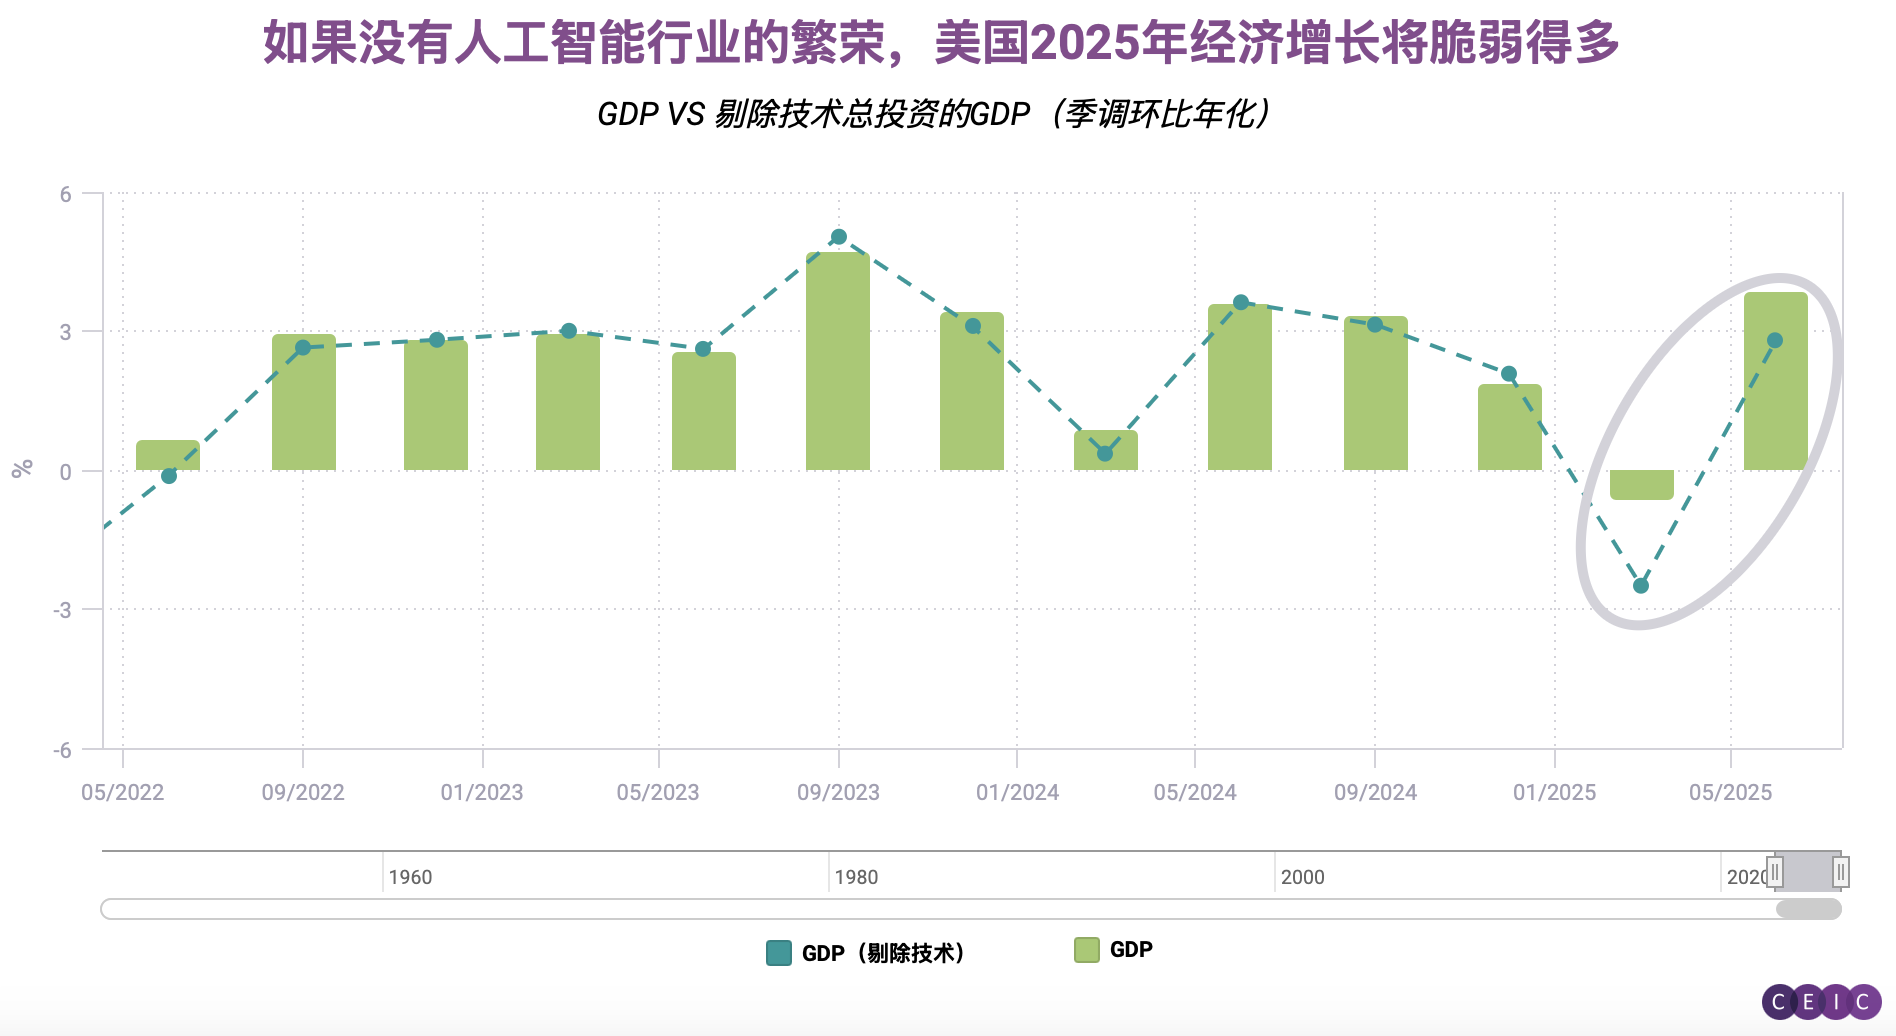Click the green GDP legend swatch
This screenshot has width=1896, height=1036.
(x=1086, y=950)
